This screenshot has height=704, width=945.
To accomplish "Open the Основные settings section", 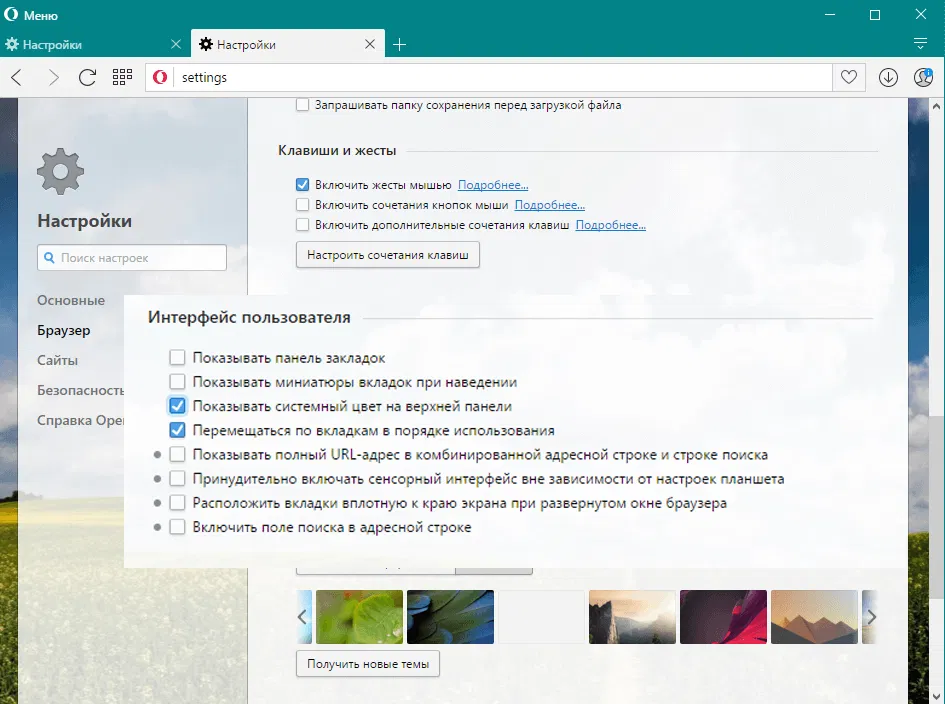I will pos(71,300).
